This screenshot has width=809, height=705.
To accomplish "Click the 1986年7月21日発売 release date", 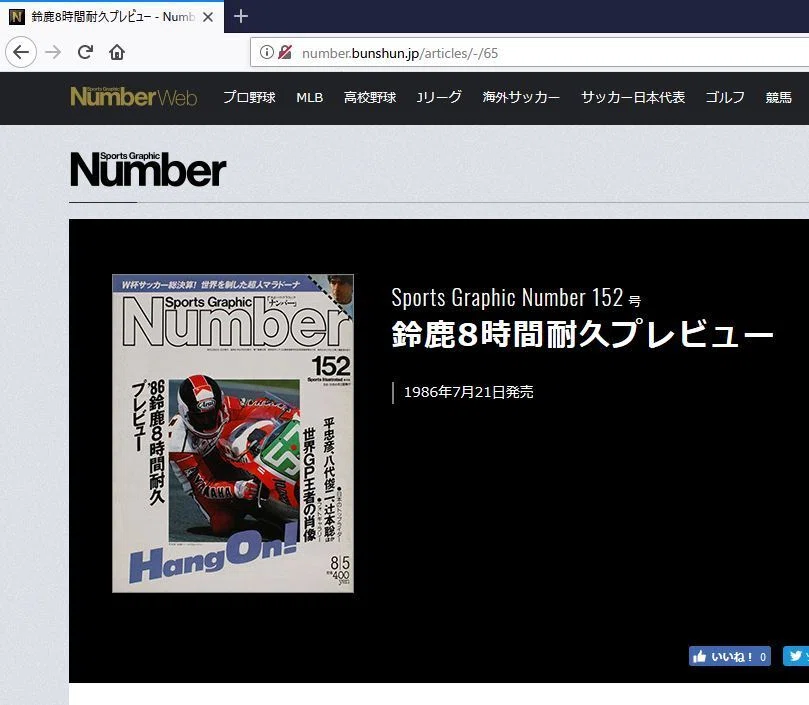I will tap(468, 392).
